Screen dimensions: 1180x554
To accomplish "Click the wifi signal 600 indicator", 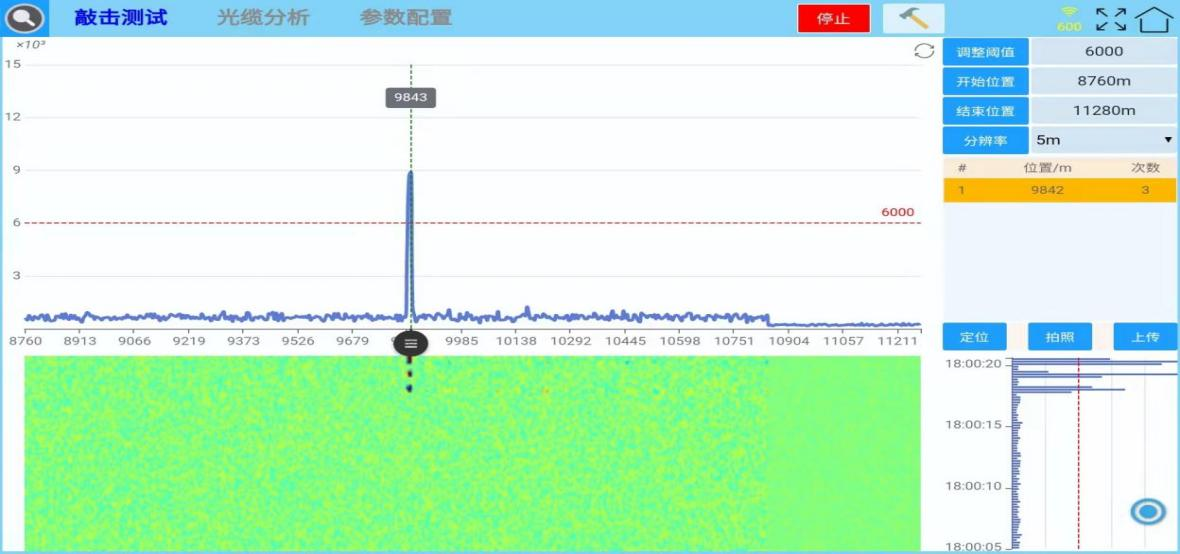I will point(1069,19).
